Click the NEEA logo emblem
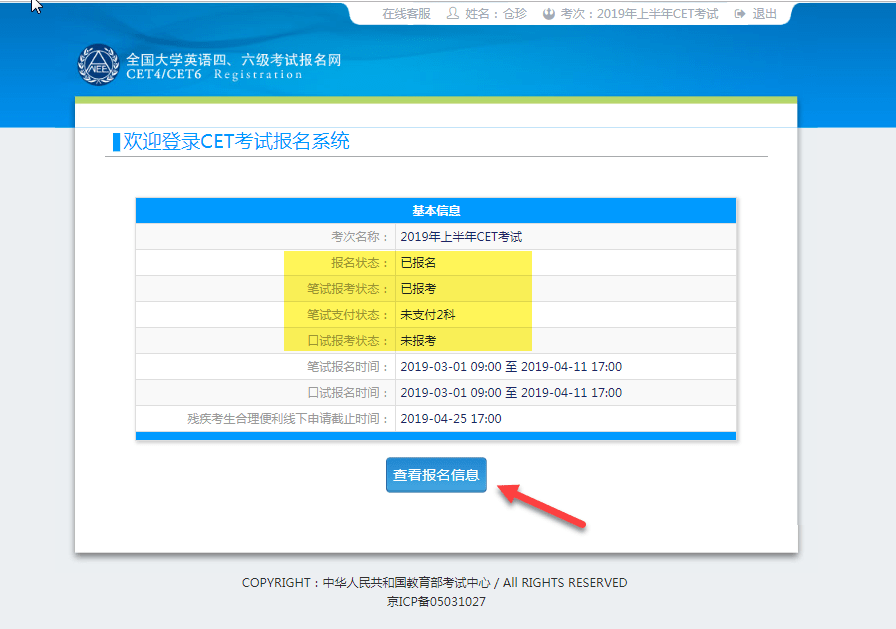896x629 pixels. click(x=98, y=65)
